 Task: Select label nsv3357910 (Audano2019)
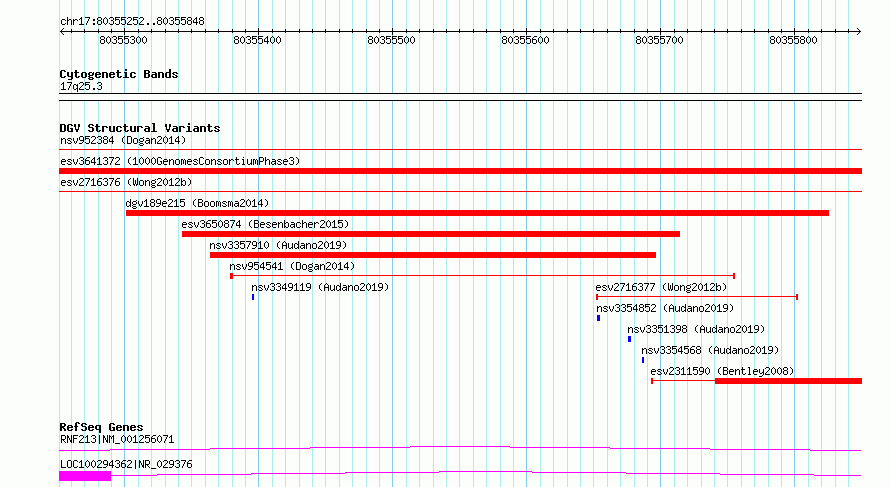pos(278,245)
